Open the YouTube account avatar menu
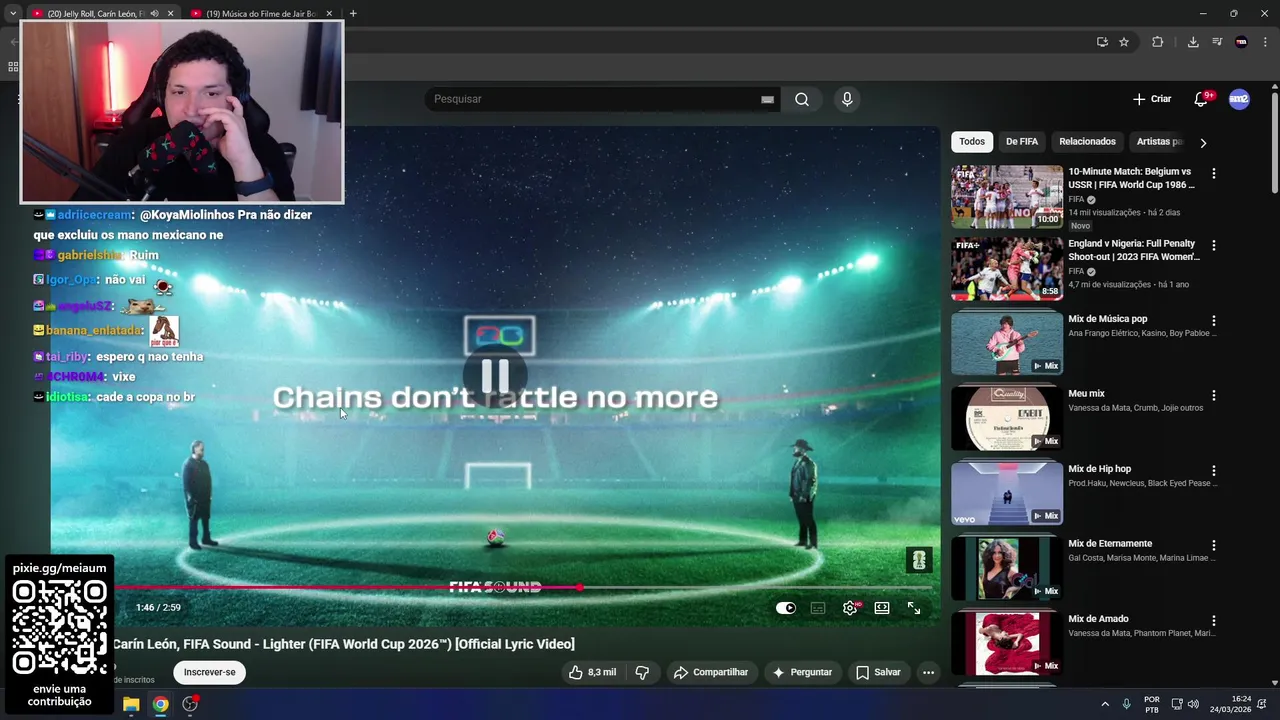 click(x=1239, y=99)
